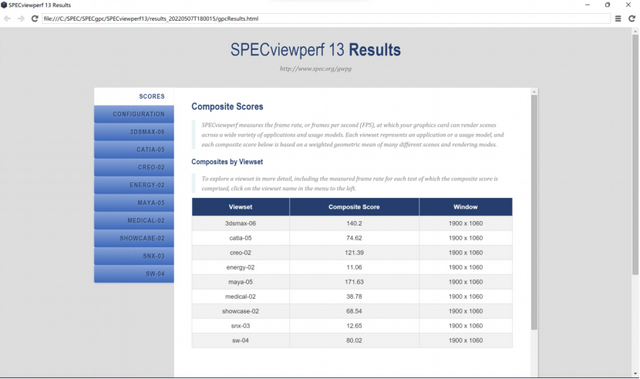Click the browser forward arrow
This screenshot has width=640, height=379.
(x=21, y=18)
